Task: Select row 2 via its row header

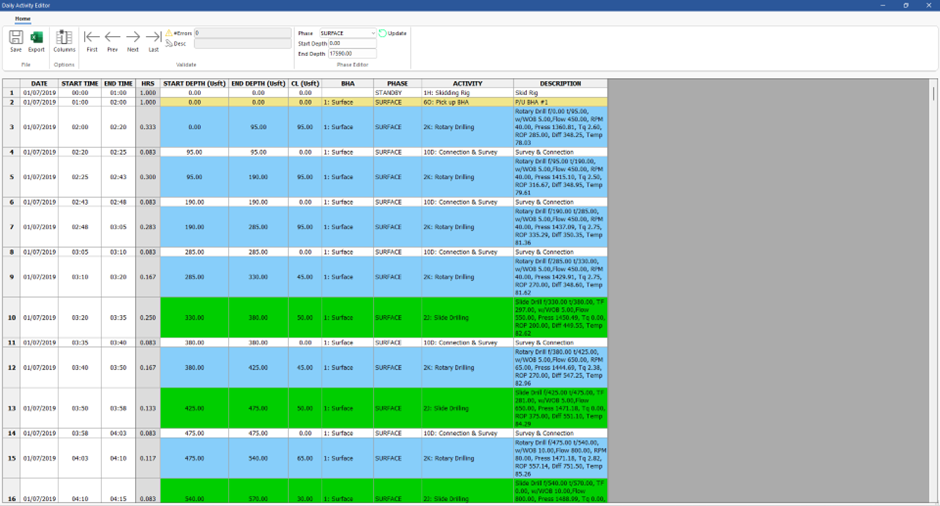Action: pyautogui.click(x=11, y=102)
